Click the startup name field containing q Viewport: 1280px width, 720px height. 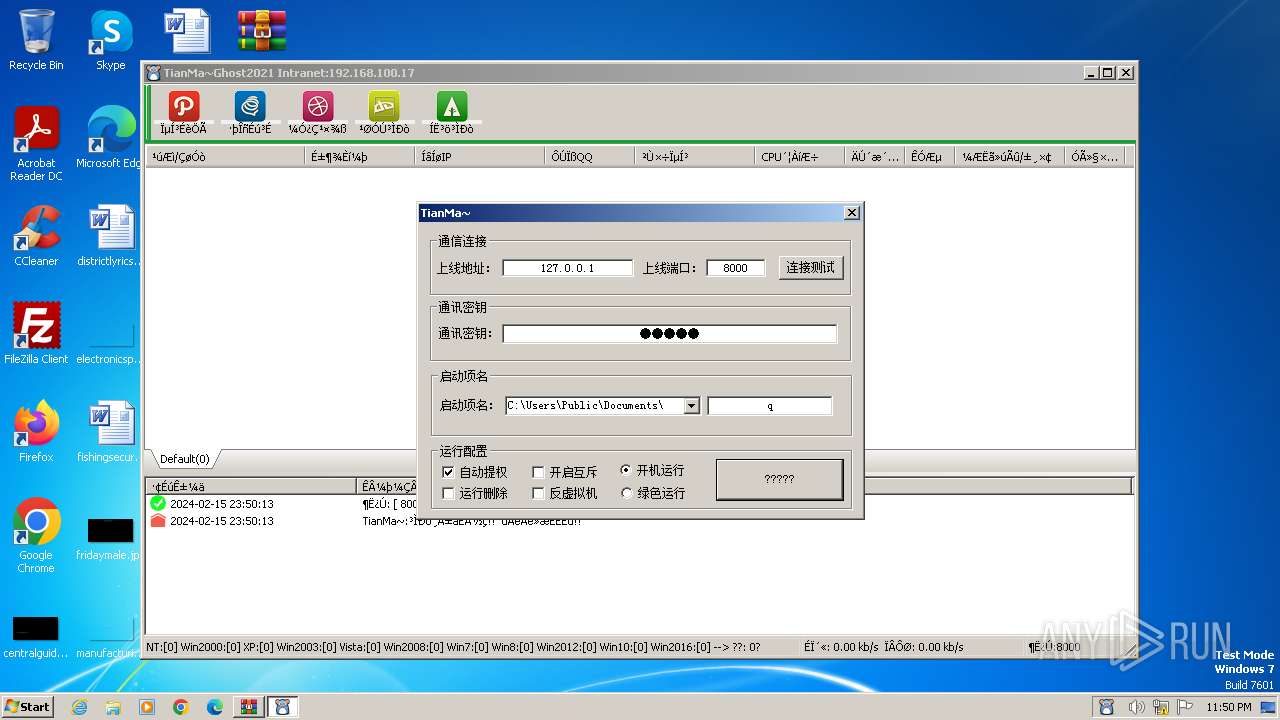pyautogui.click(x=769, y=406)
